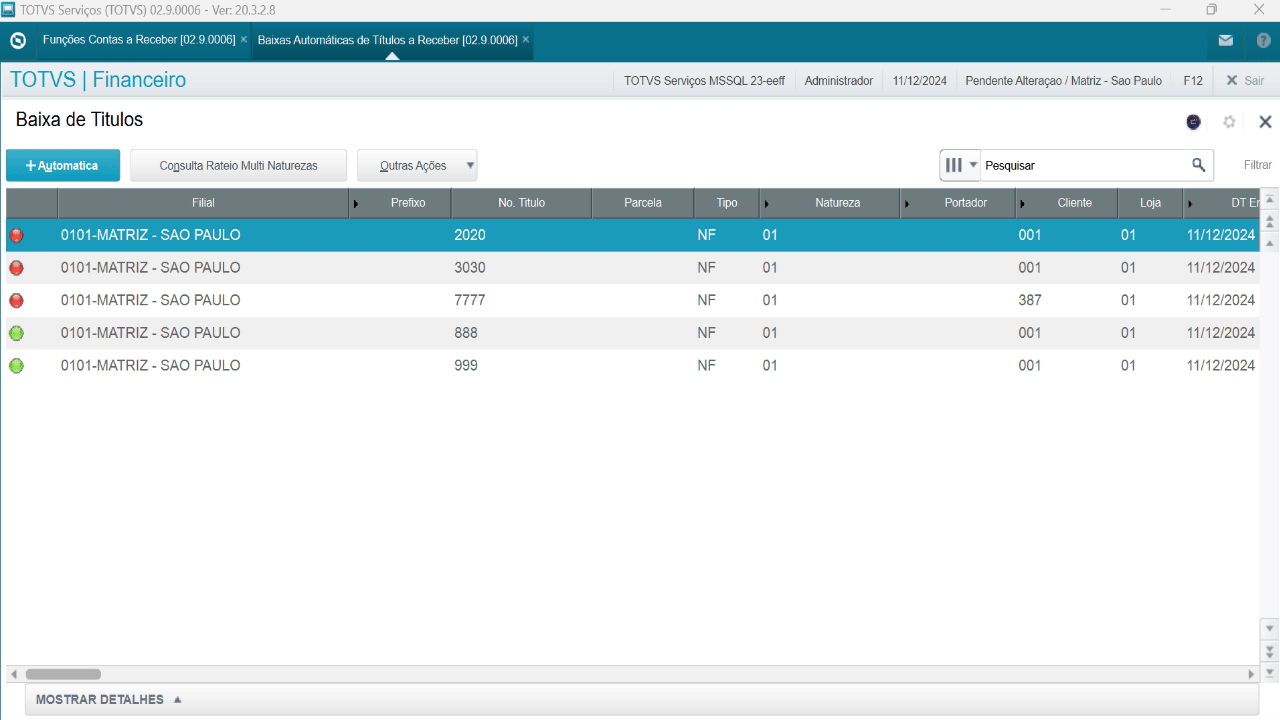Open the help question mark icon
Screen dimensions: 1280x720
coord(1263,41)
